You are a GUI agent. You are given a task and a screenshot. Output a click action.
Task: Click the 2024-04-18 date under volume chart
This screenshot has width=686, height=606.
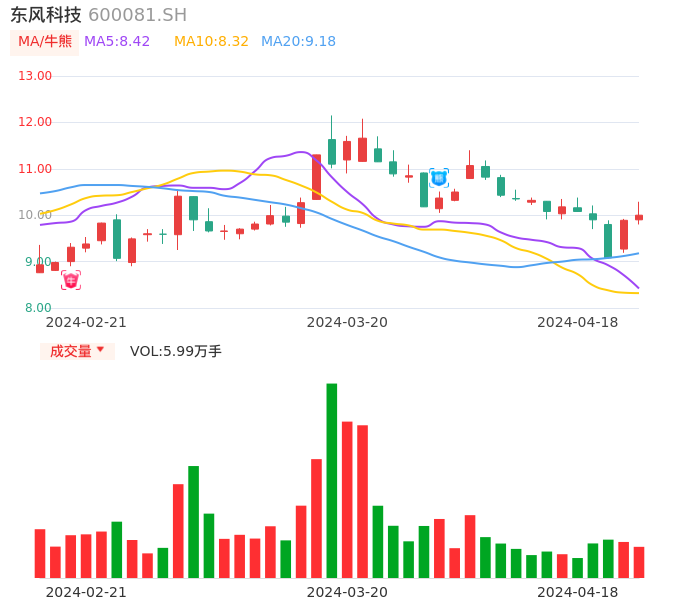(x=578, y=592)
